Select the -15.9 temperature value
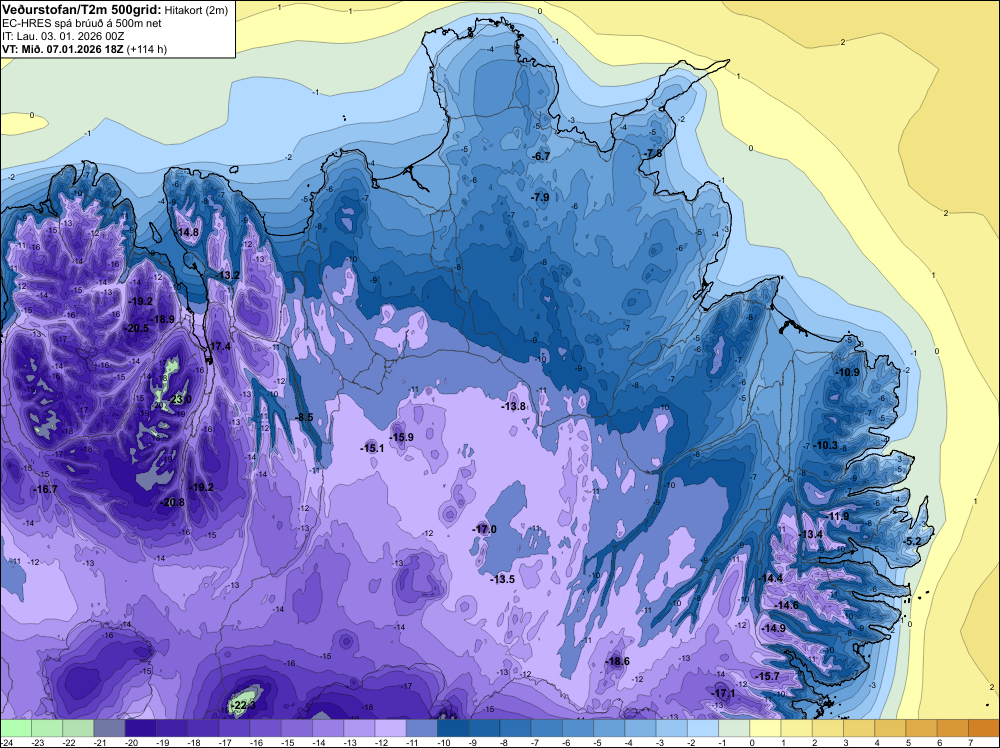The image size is (1000, 748). tap(402, 437)
